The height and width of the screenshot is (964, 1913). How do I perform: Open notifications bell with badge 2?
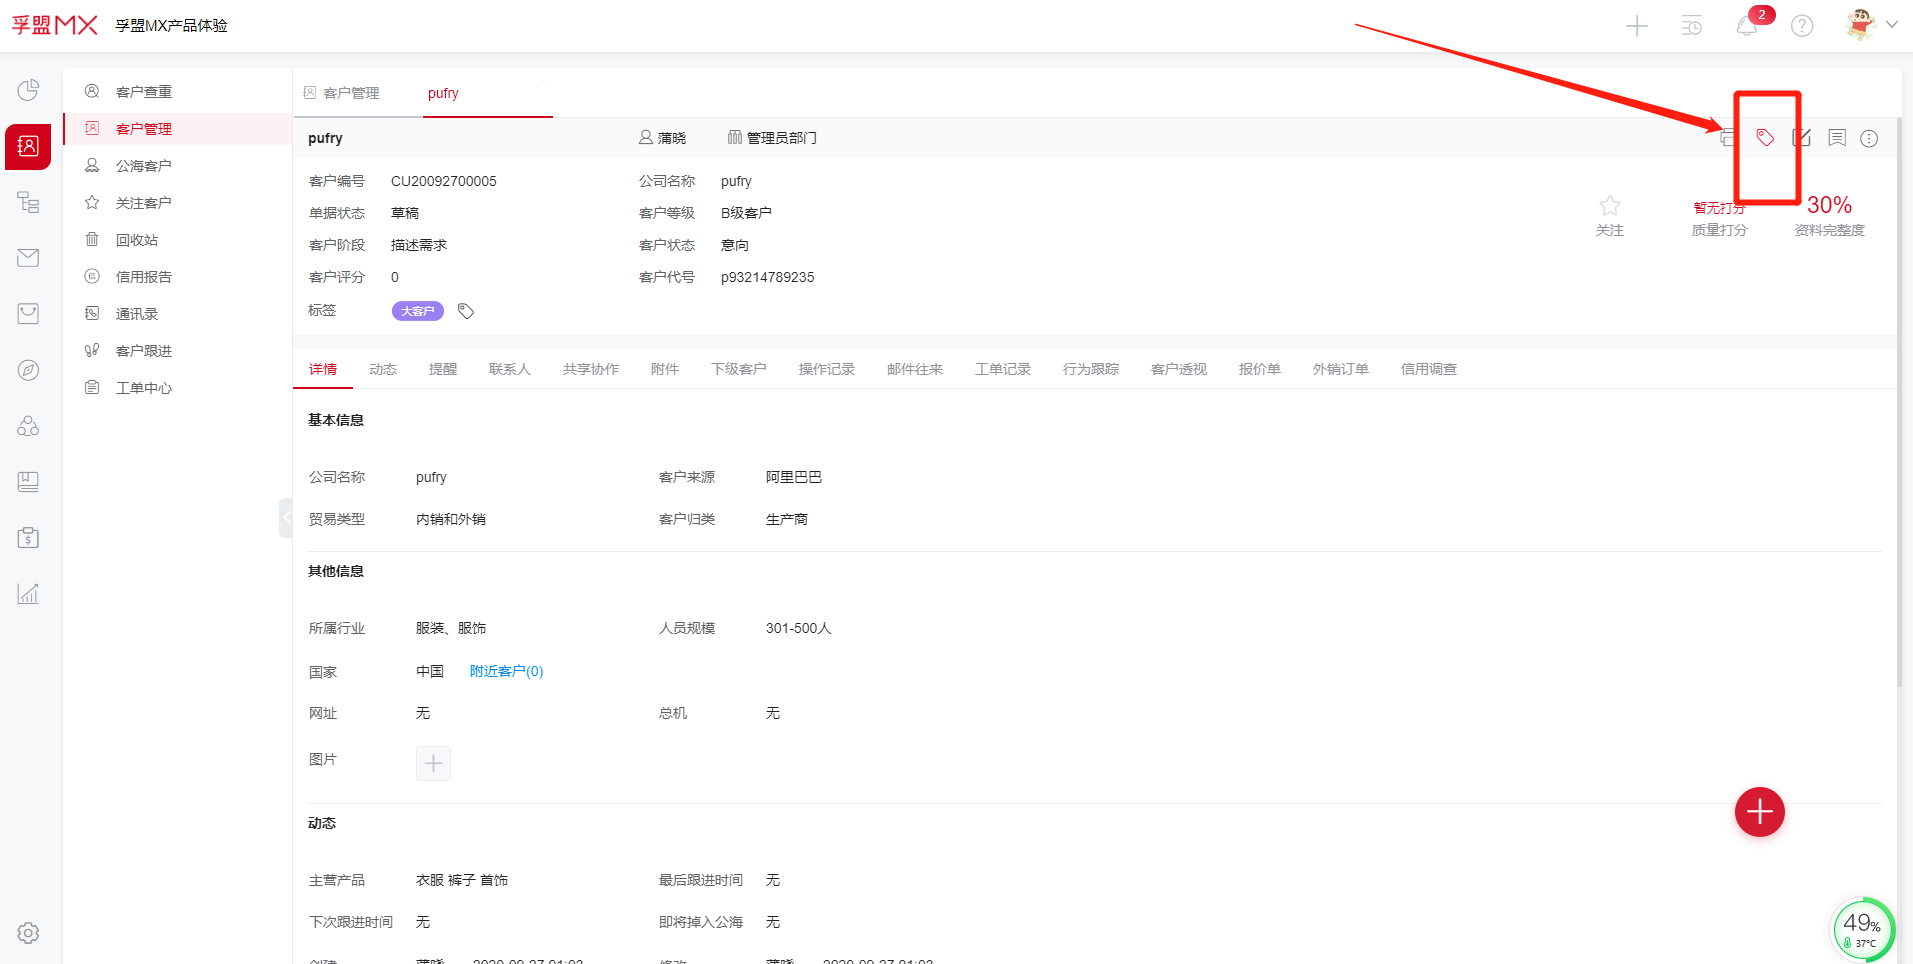pyautogui.click(x=1747, y=26)
